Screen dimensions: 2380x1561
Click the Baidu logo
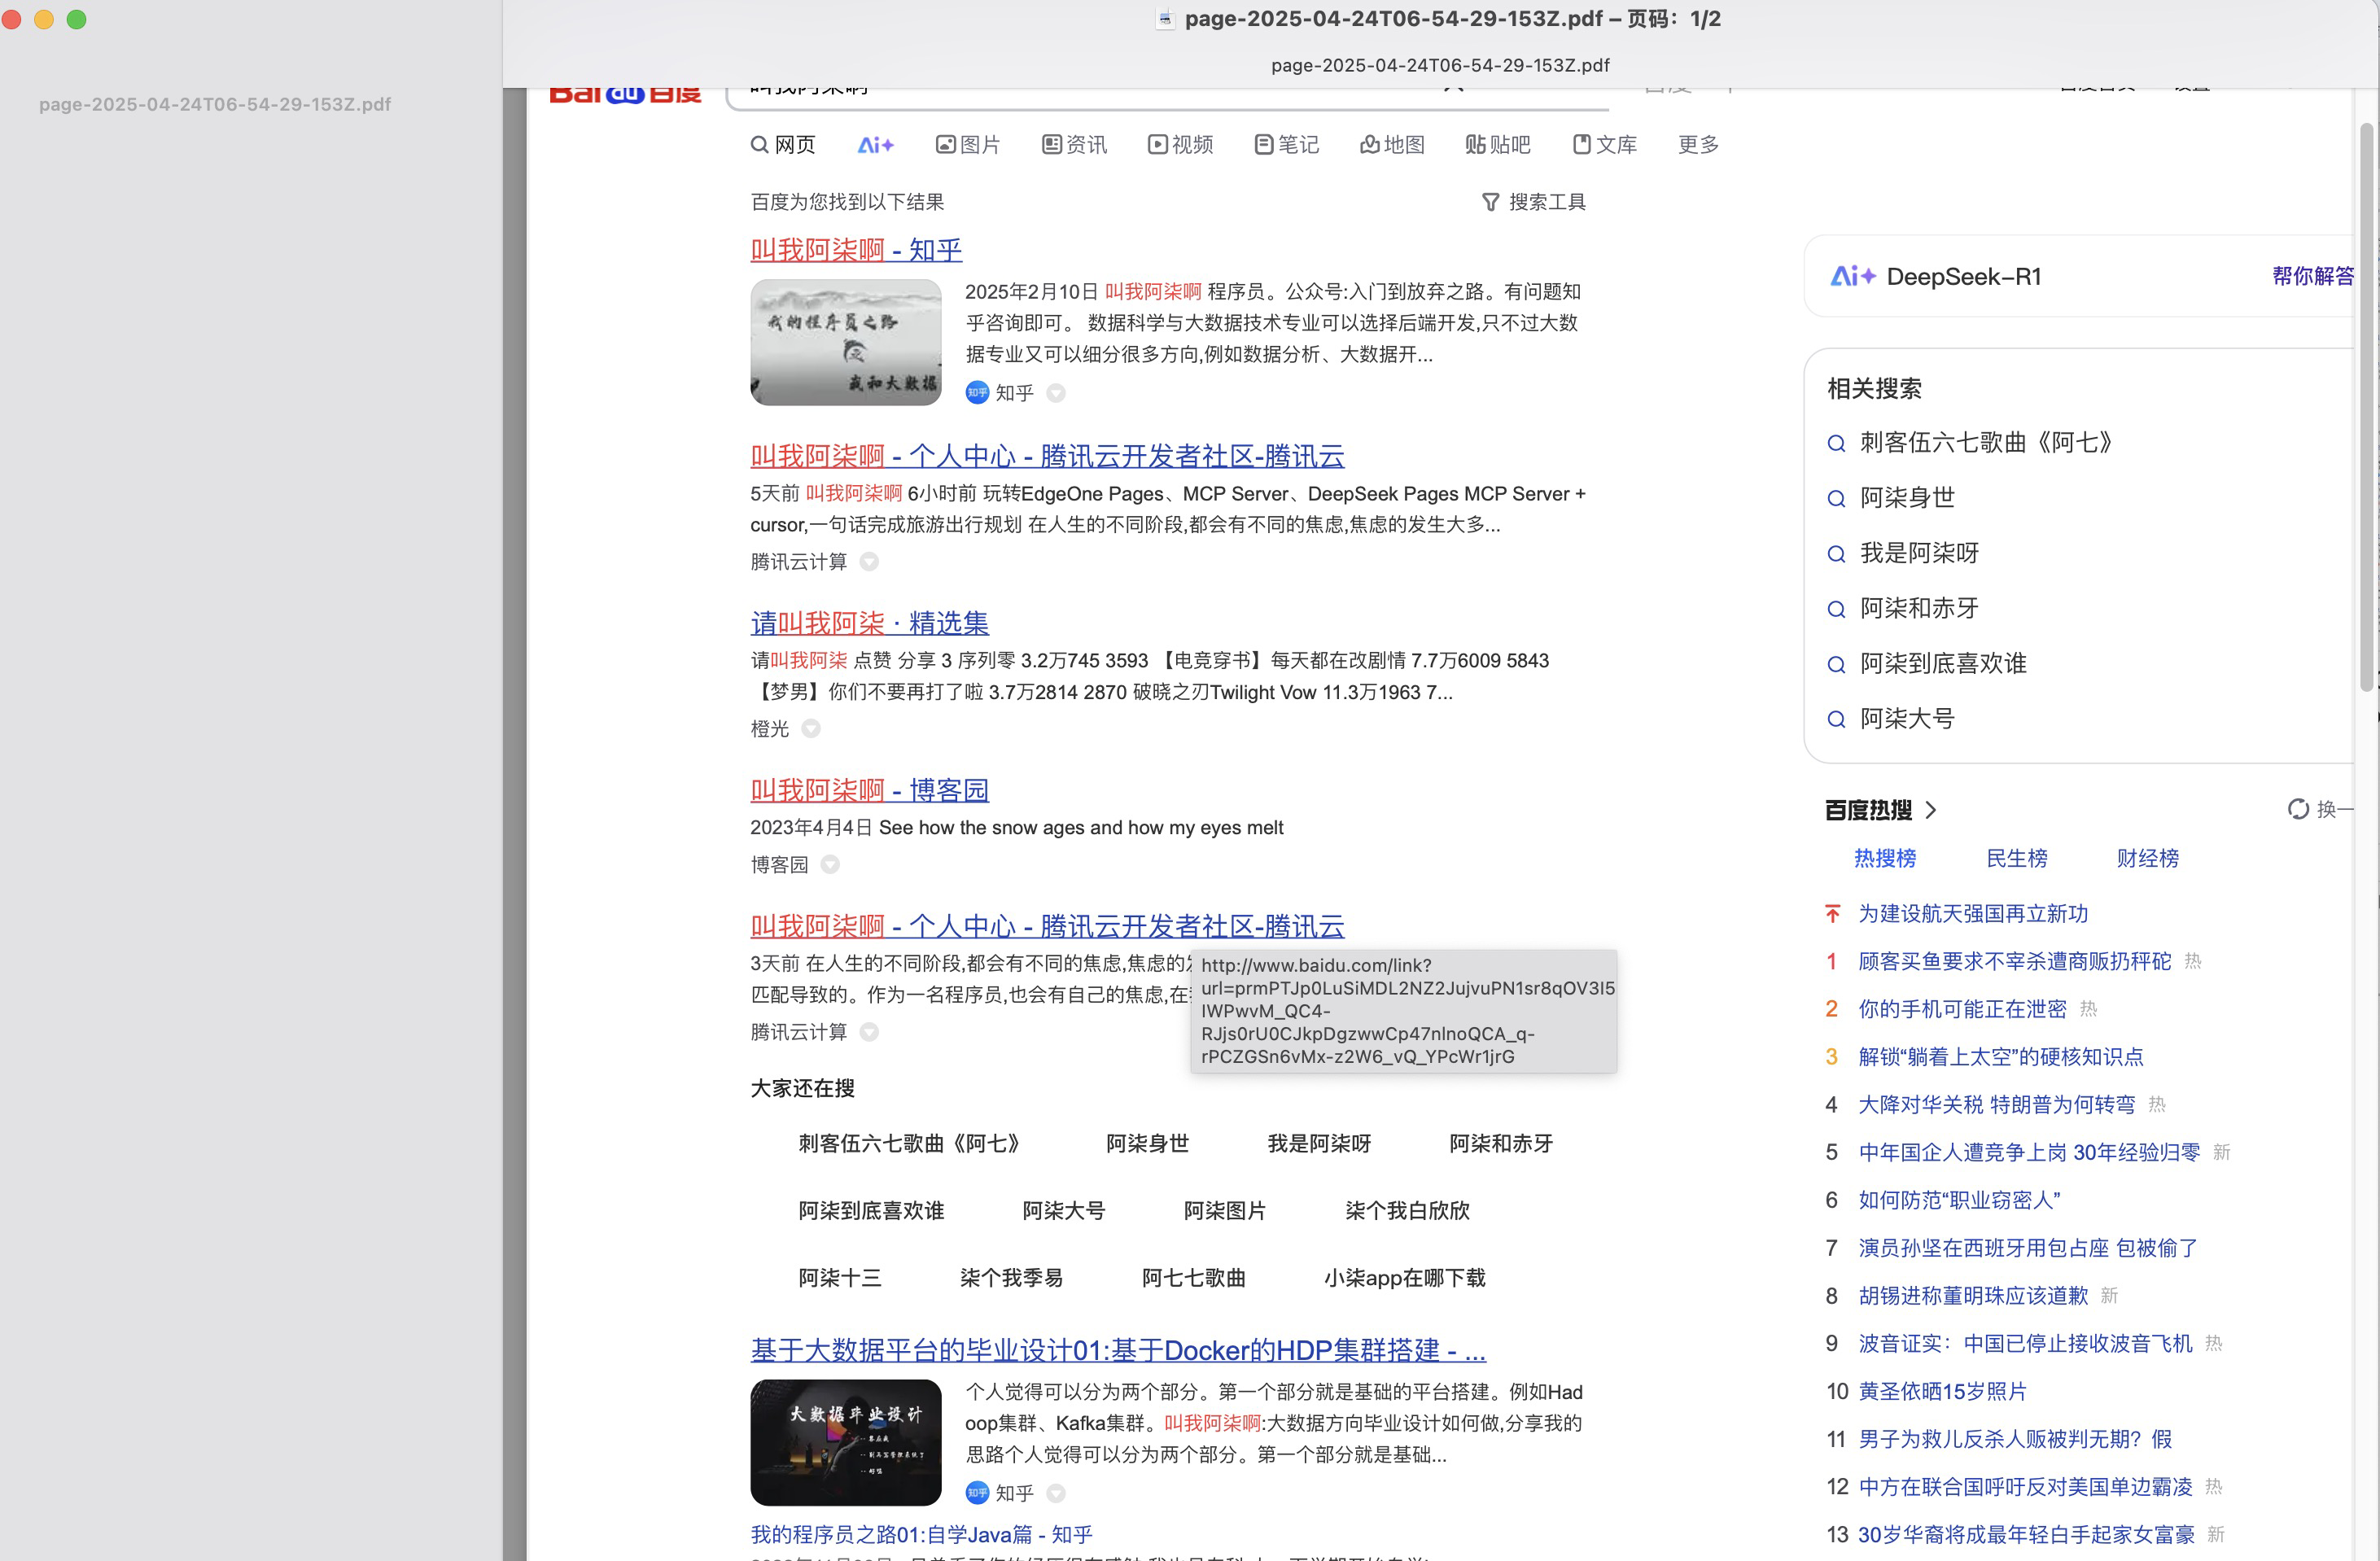click(624, 95)
